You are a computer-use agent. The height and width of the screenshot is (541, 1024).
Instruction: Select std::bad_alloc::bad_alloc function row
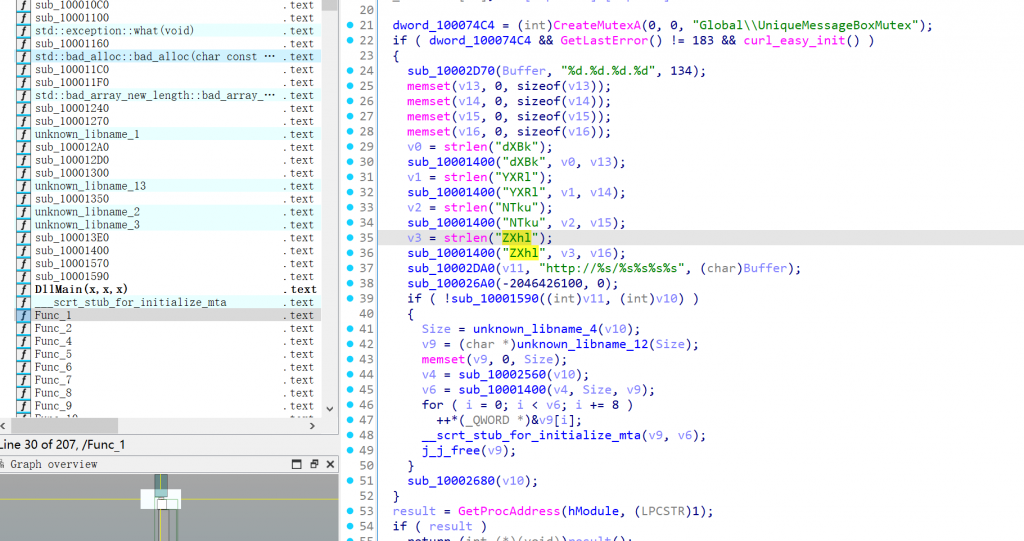[x=168, y=56]
